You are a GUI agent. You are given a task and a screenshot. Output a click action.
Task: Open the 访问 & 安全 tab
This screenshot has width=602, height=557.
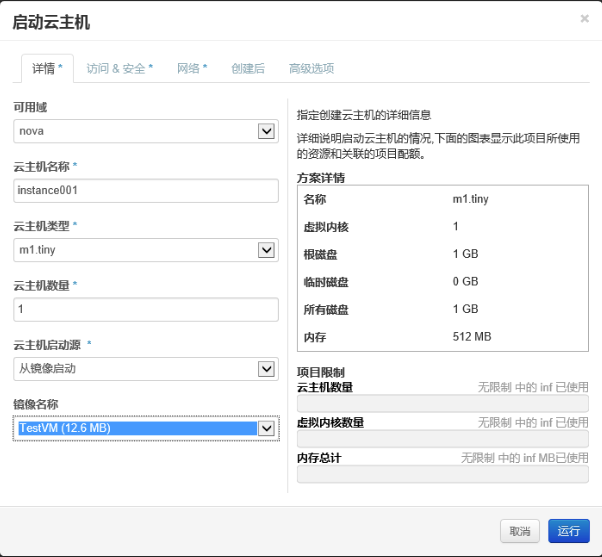(119, 68)
